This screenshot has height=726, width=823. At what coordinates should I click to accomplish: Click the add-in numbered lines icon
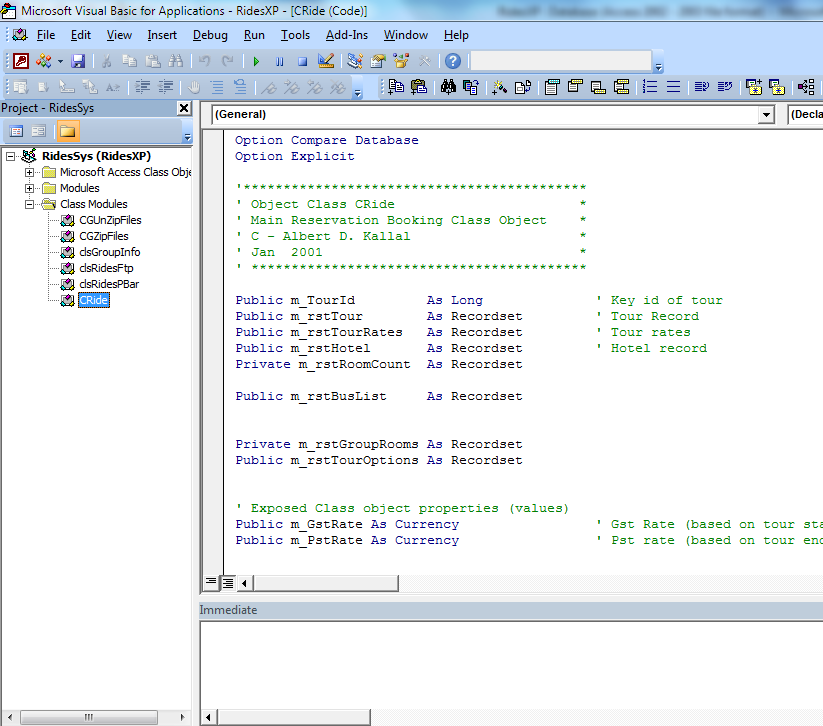click(650, 87)
